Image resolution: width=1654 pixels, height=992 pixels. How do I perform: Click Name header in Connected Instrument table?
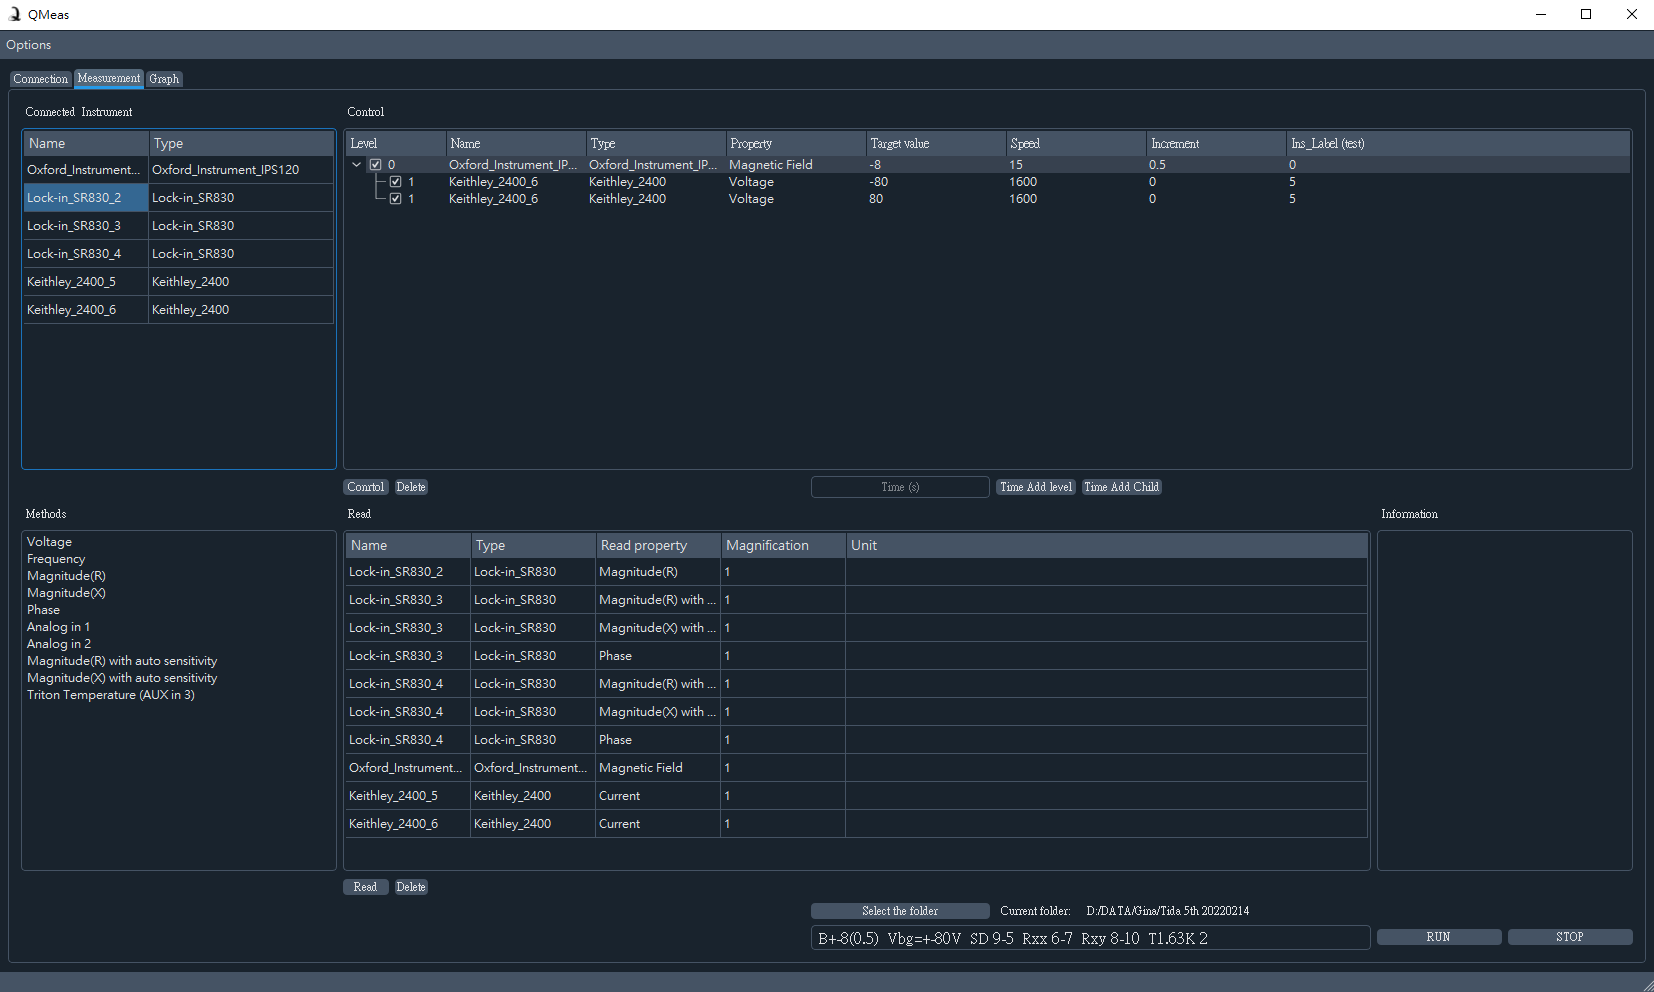[x=86, y=144]
